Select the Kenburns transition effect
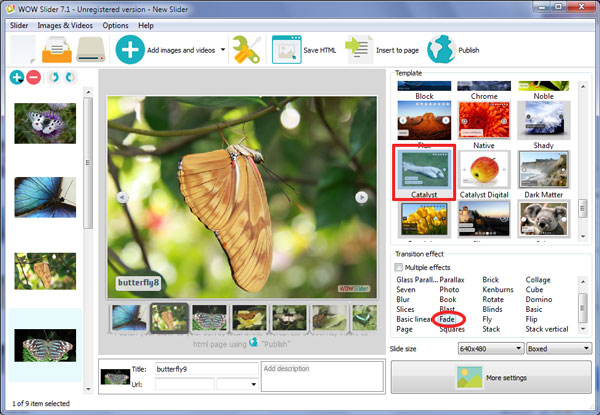This screenshot has width=600, height=415. coord(498,290)
